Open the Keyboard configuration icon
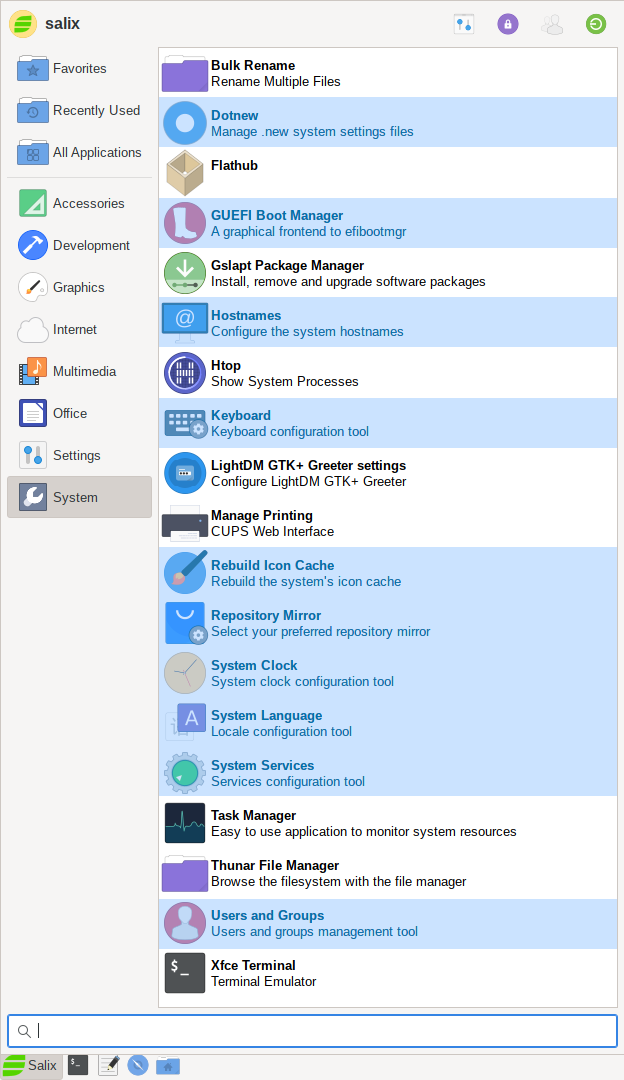Screen dimensions: 624x1080 (x=185, y=424)
